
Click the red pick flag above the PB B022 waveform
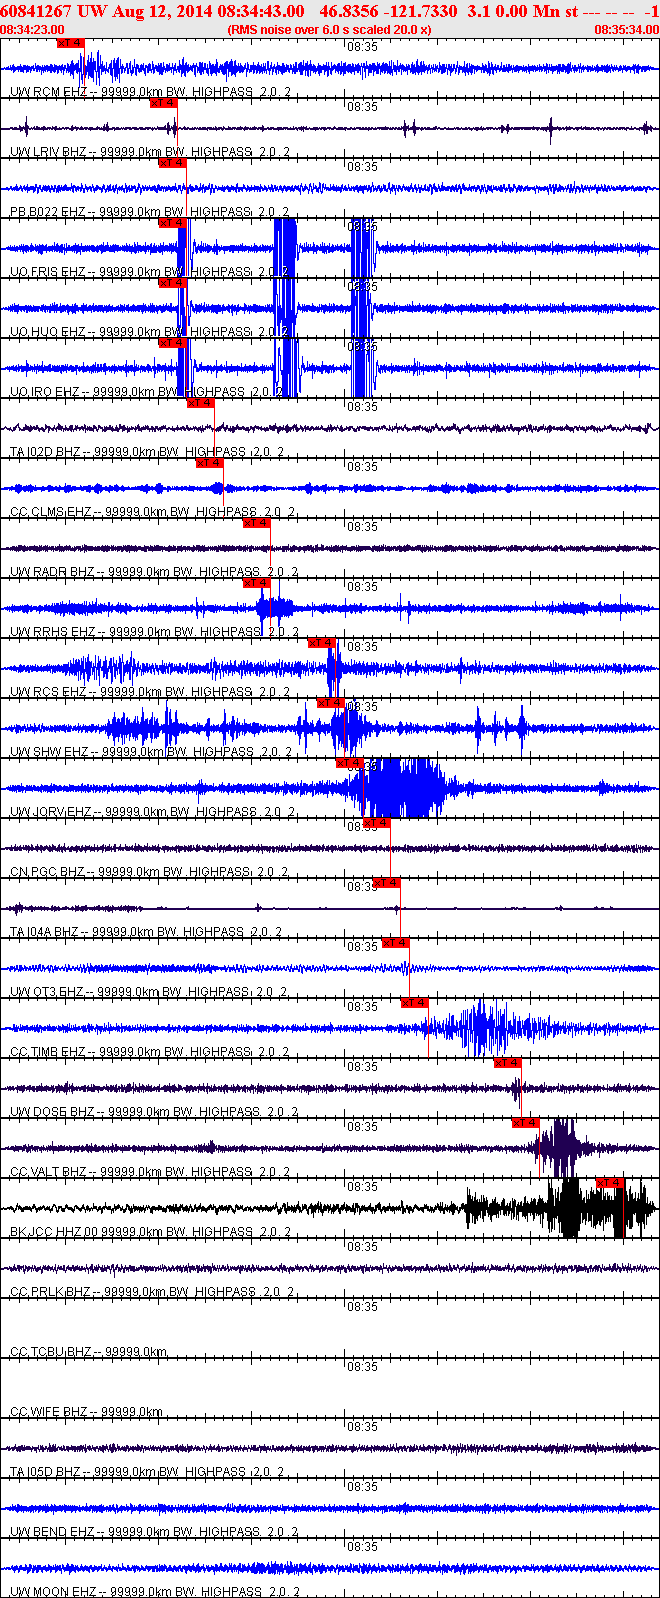173,163
